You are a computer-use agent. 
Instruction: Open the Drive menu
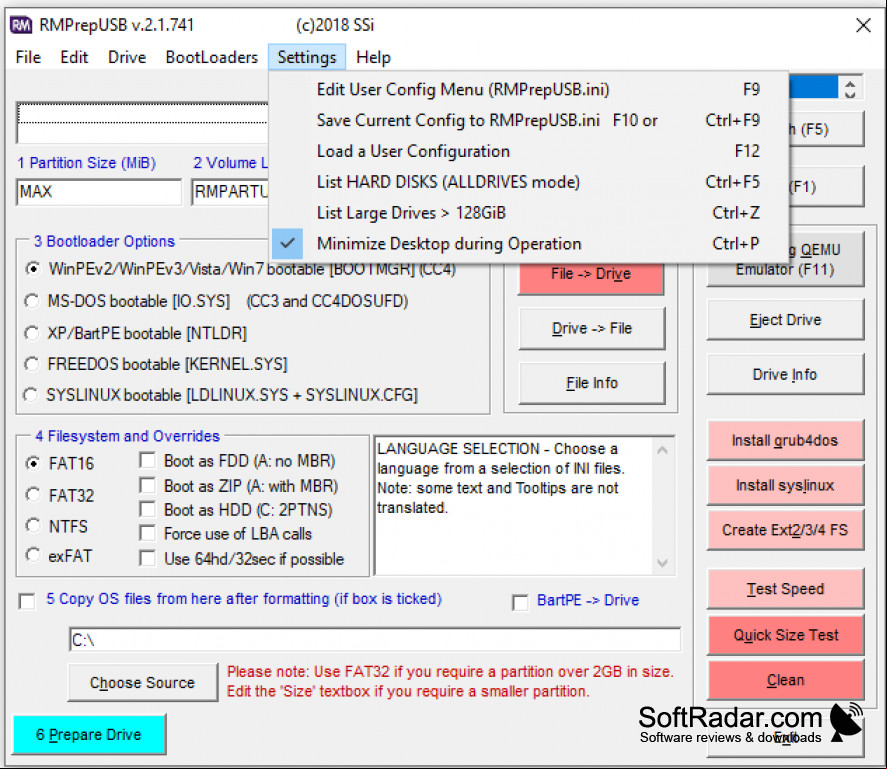tap(127, 57)
